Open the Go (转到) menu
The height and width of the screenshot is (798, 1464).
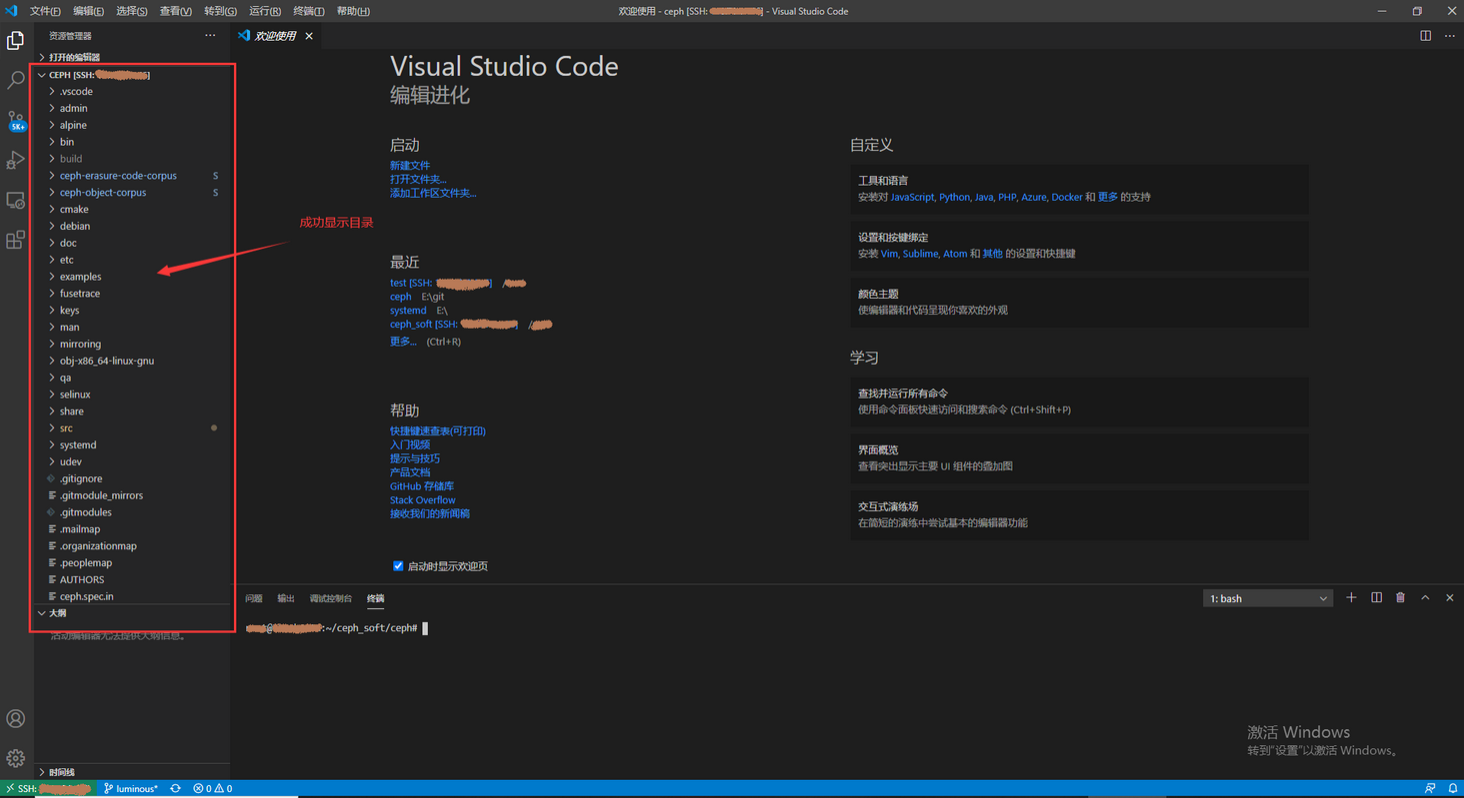pos(220,11)
